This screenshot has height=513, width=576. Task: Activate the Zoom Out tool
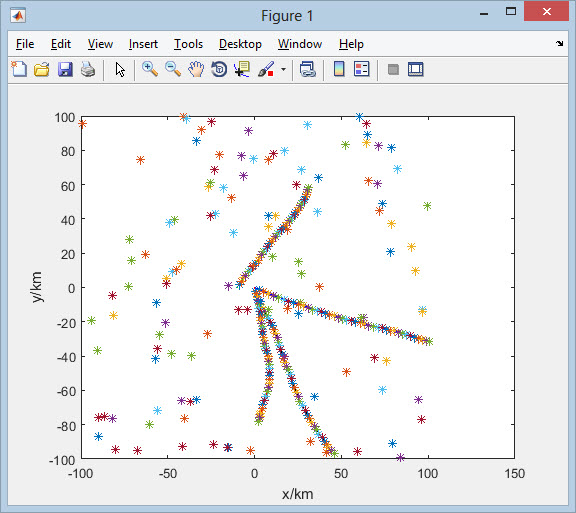click(x=173, y=69)
